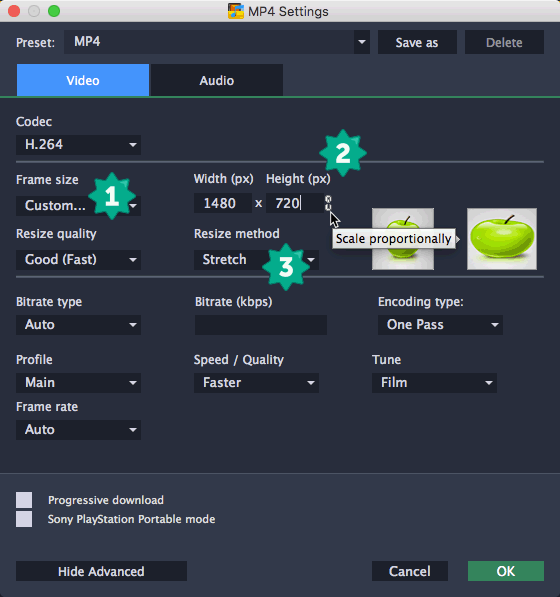The image size is (560, 597).
Task: Expand the Resize quality Good (Fast) dropdown
Action: (x=78, y=260)
